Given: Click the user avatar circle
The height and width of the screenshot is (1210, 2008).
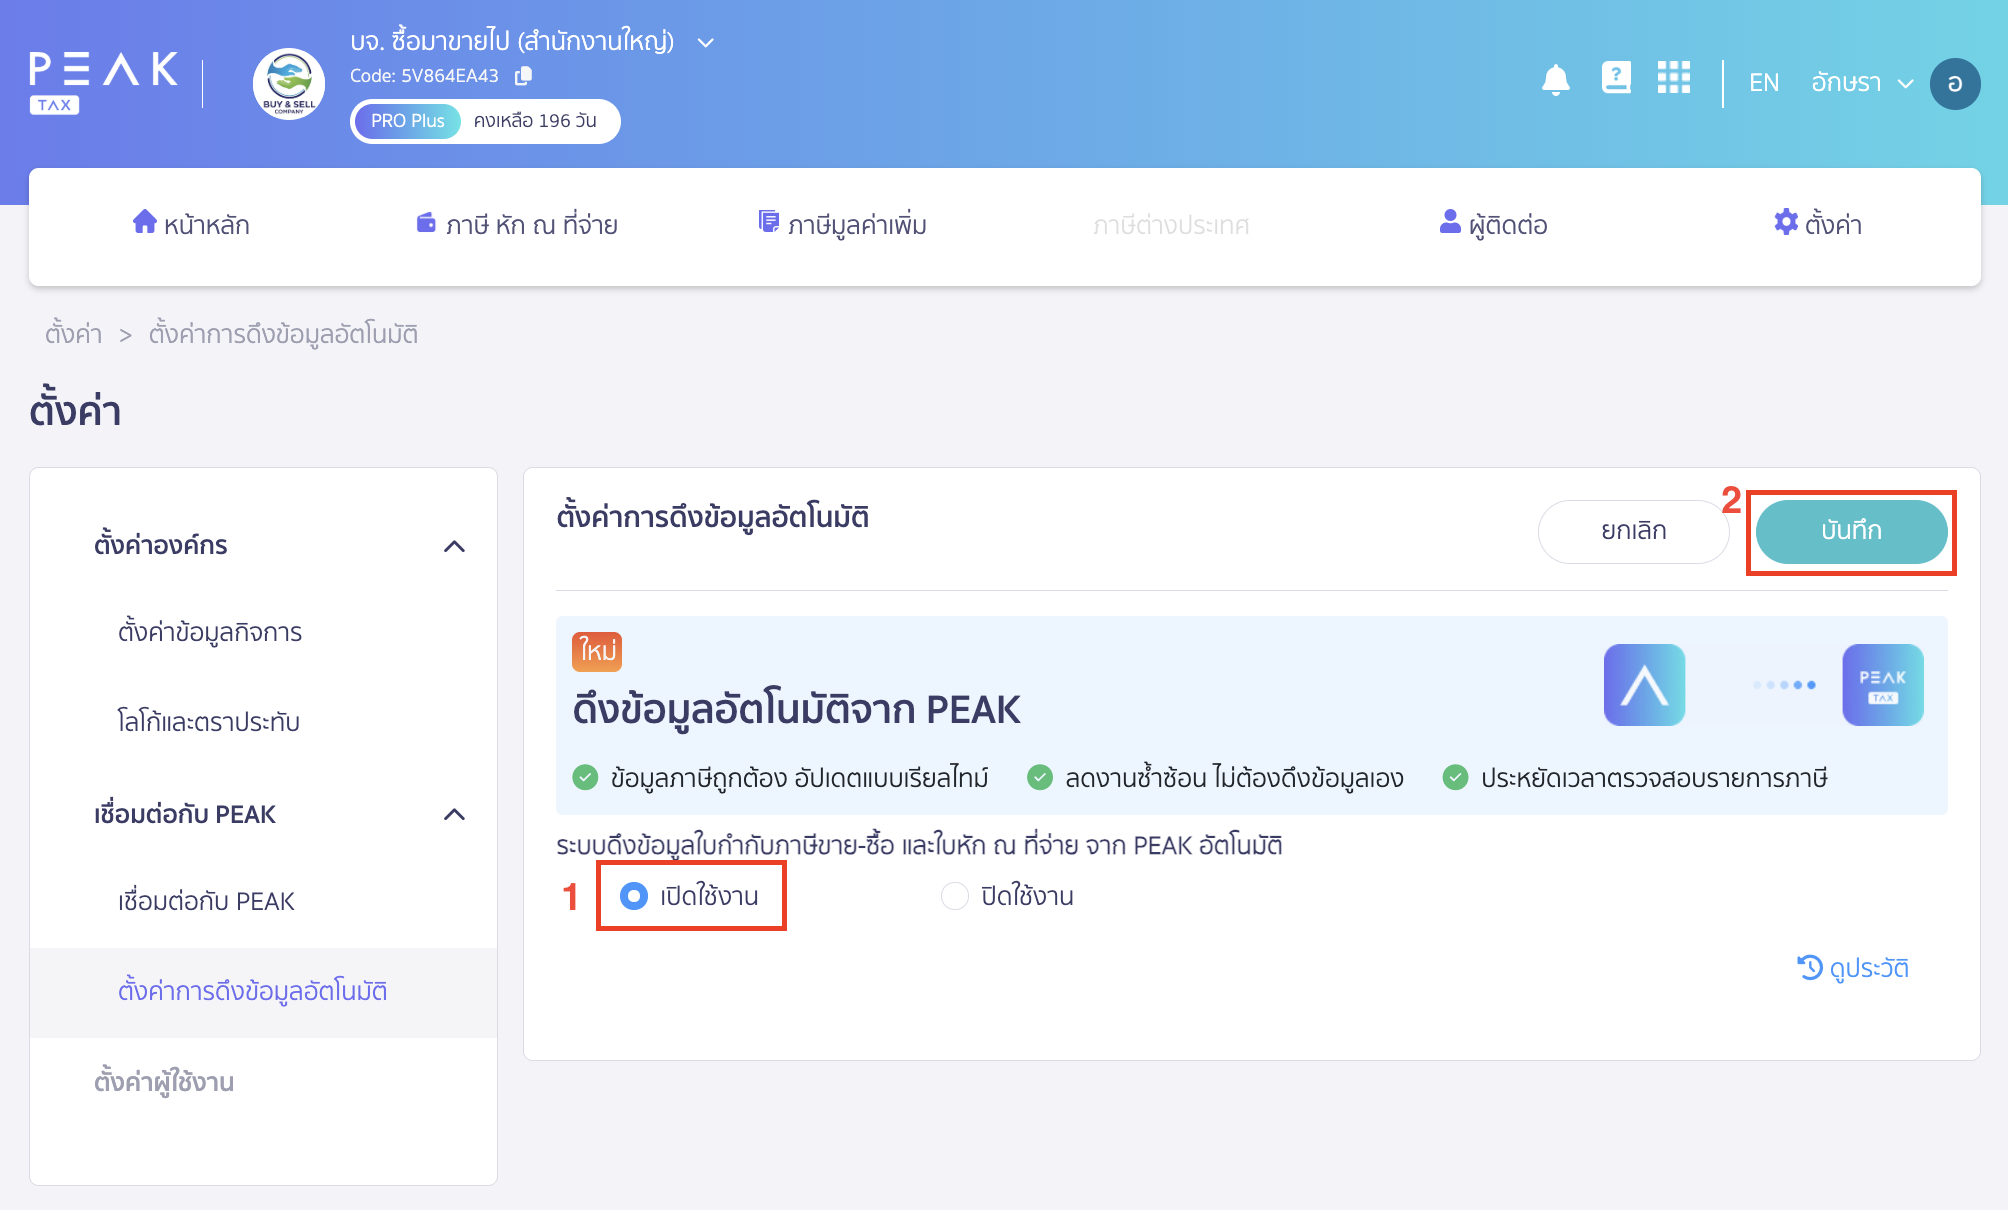Looking at the screenshot, I should [x=1954, y=83].
